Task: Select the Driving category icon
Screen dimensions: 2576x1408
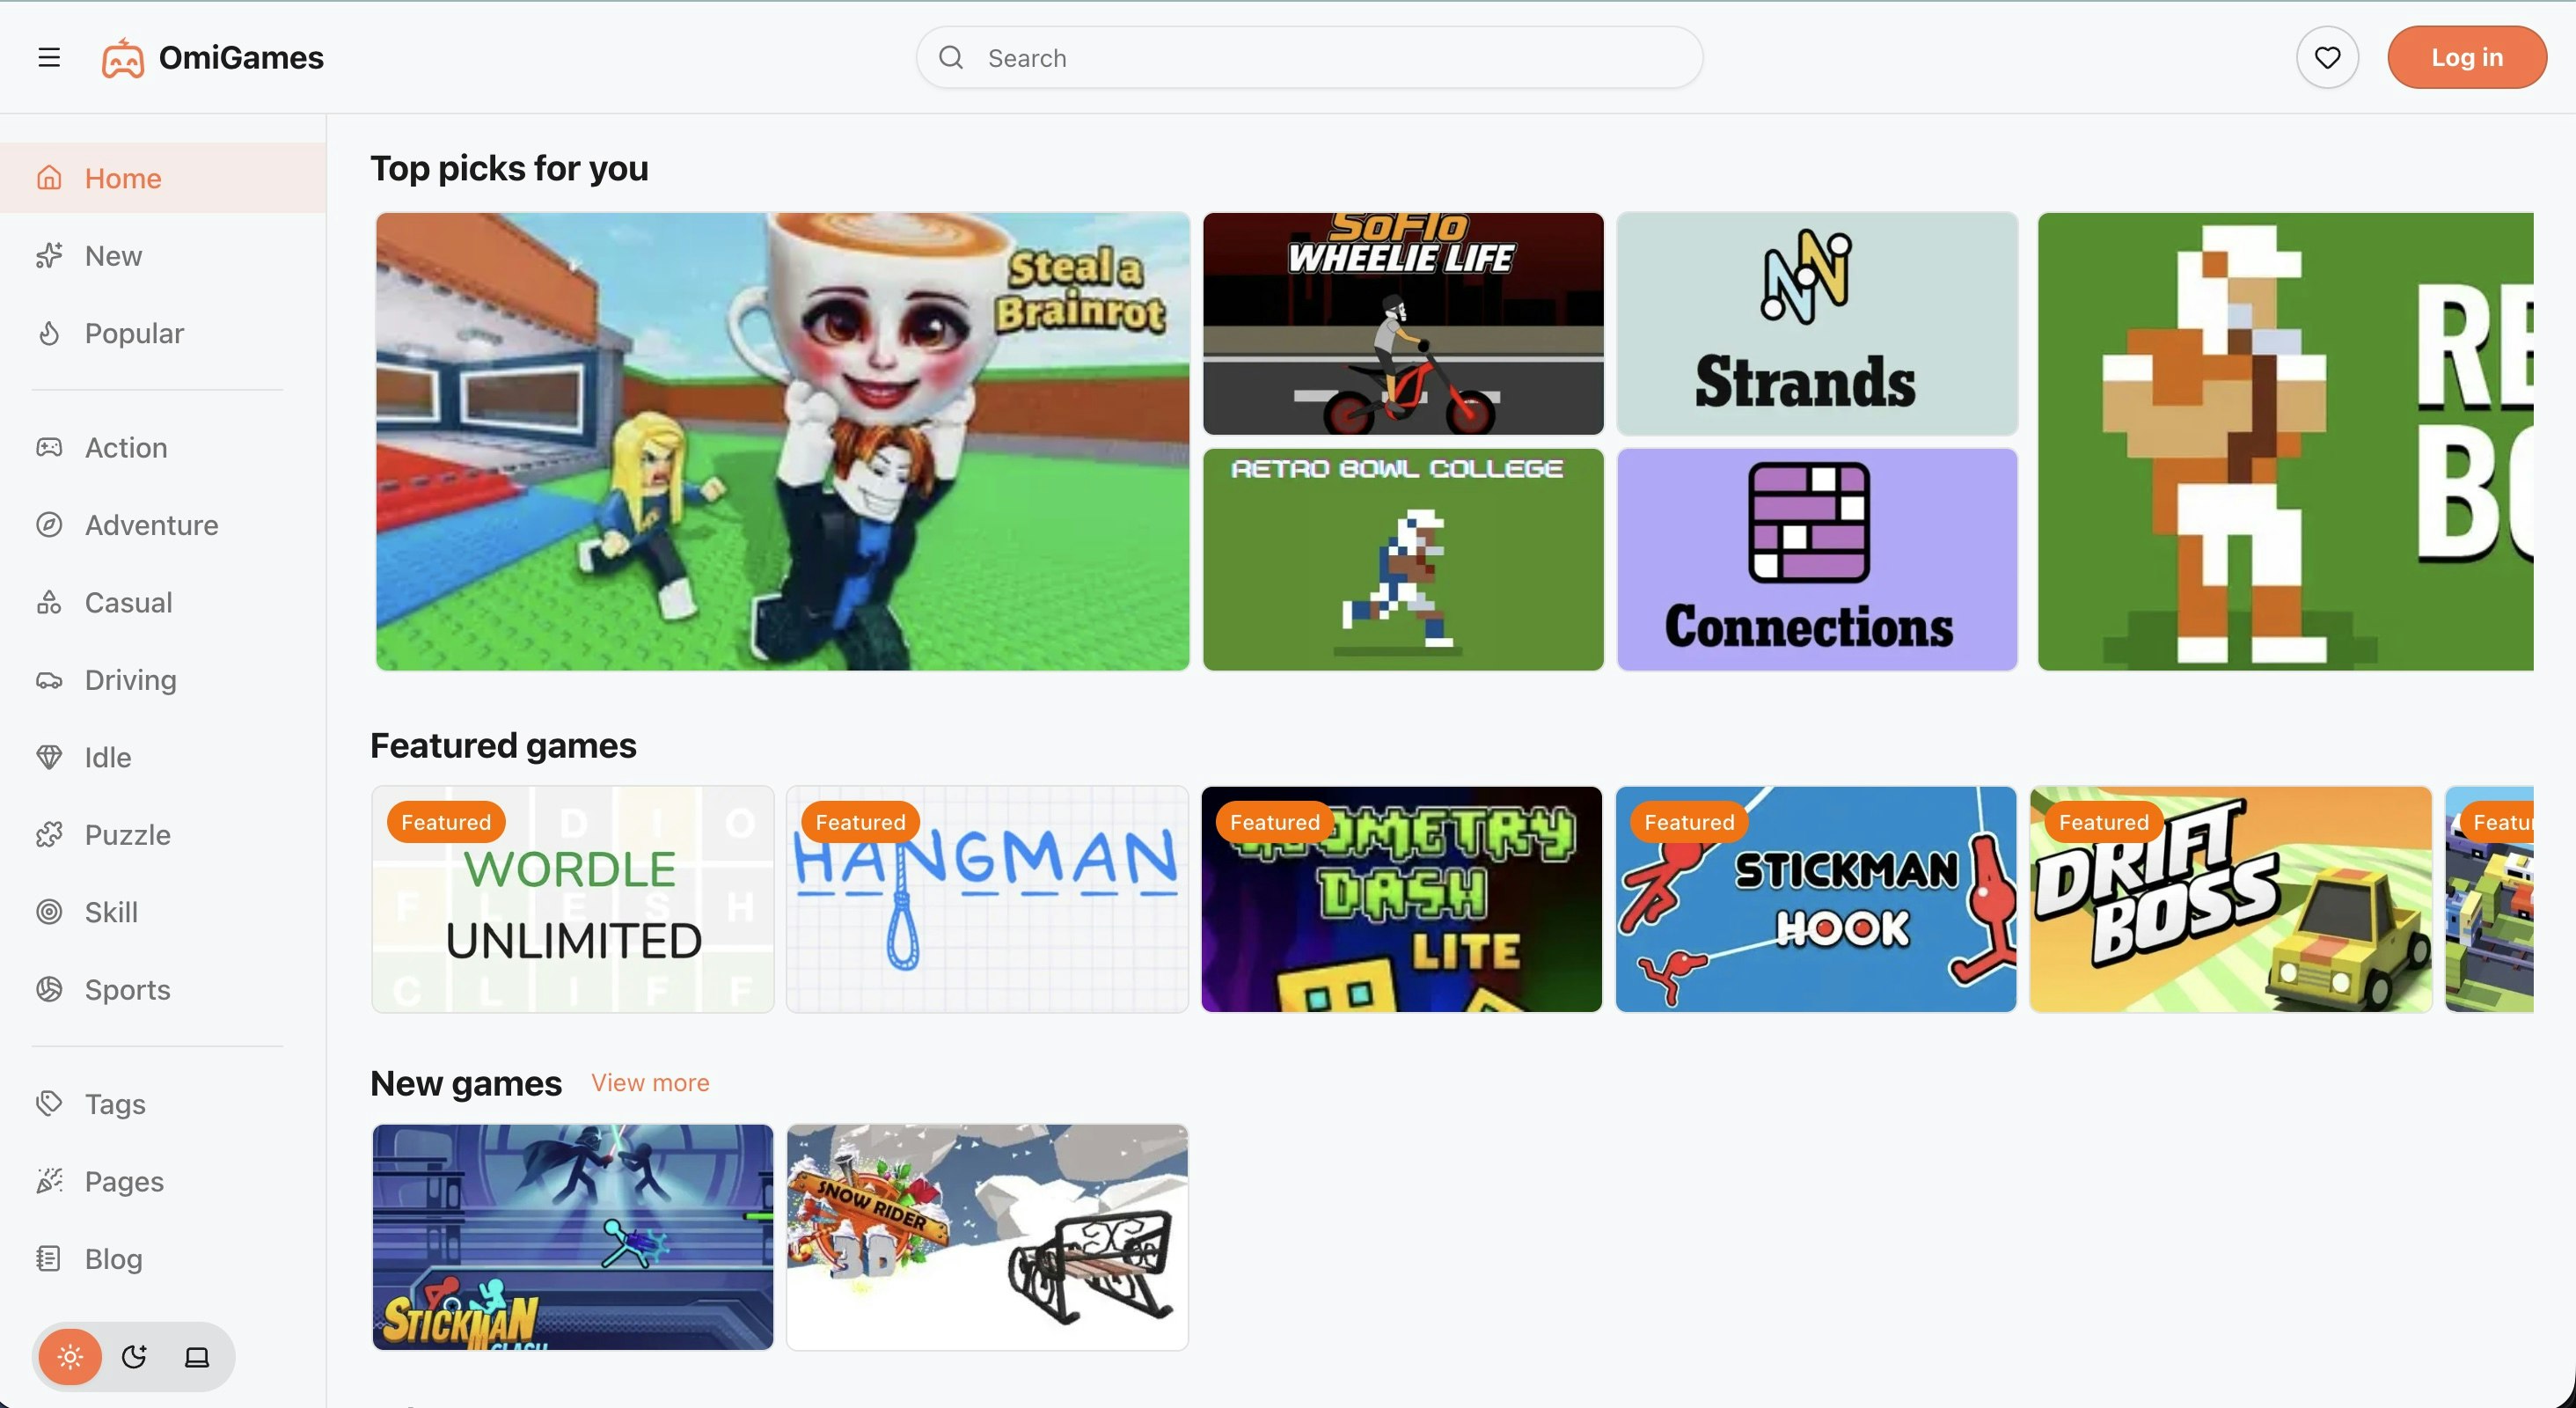Action: 50,680
